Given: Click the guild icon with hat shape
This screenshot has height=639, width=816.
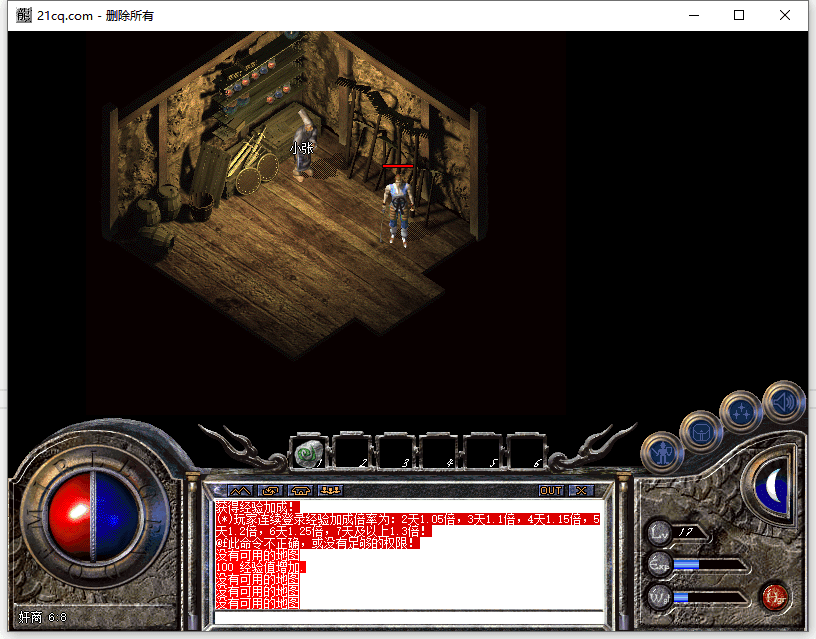Looking at the screenshot, I should [x=300, y=491].
